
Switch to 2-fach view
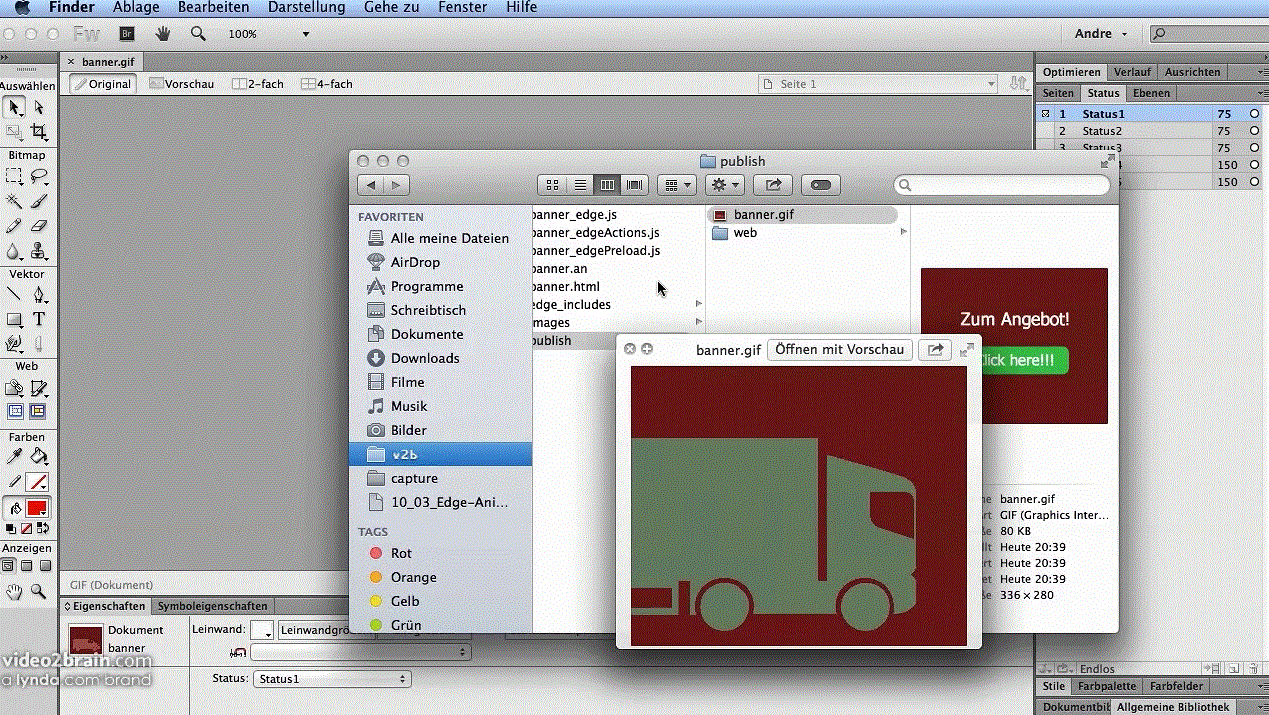pyautogui.click(x=258, y=84)
